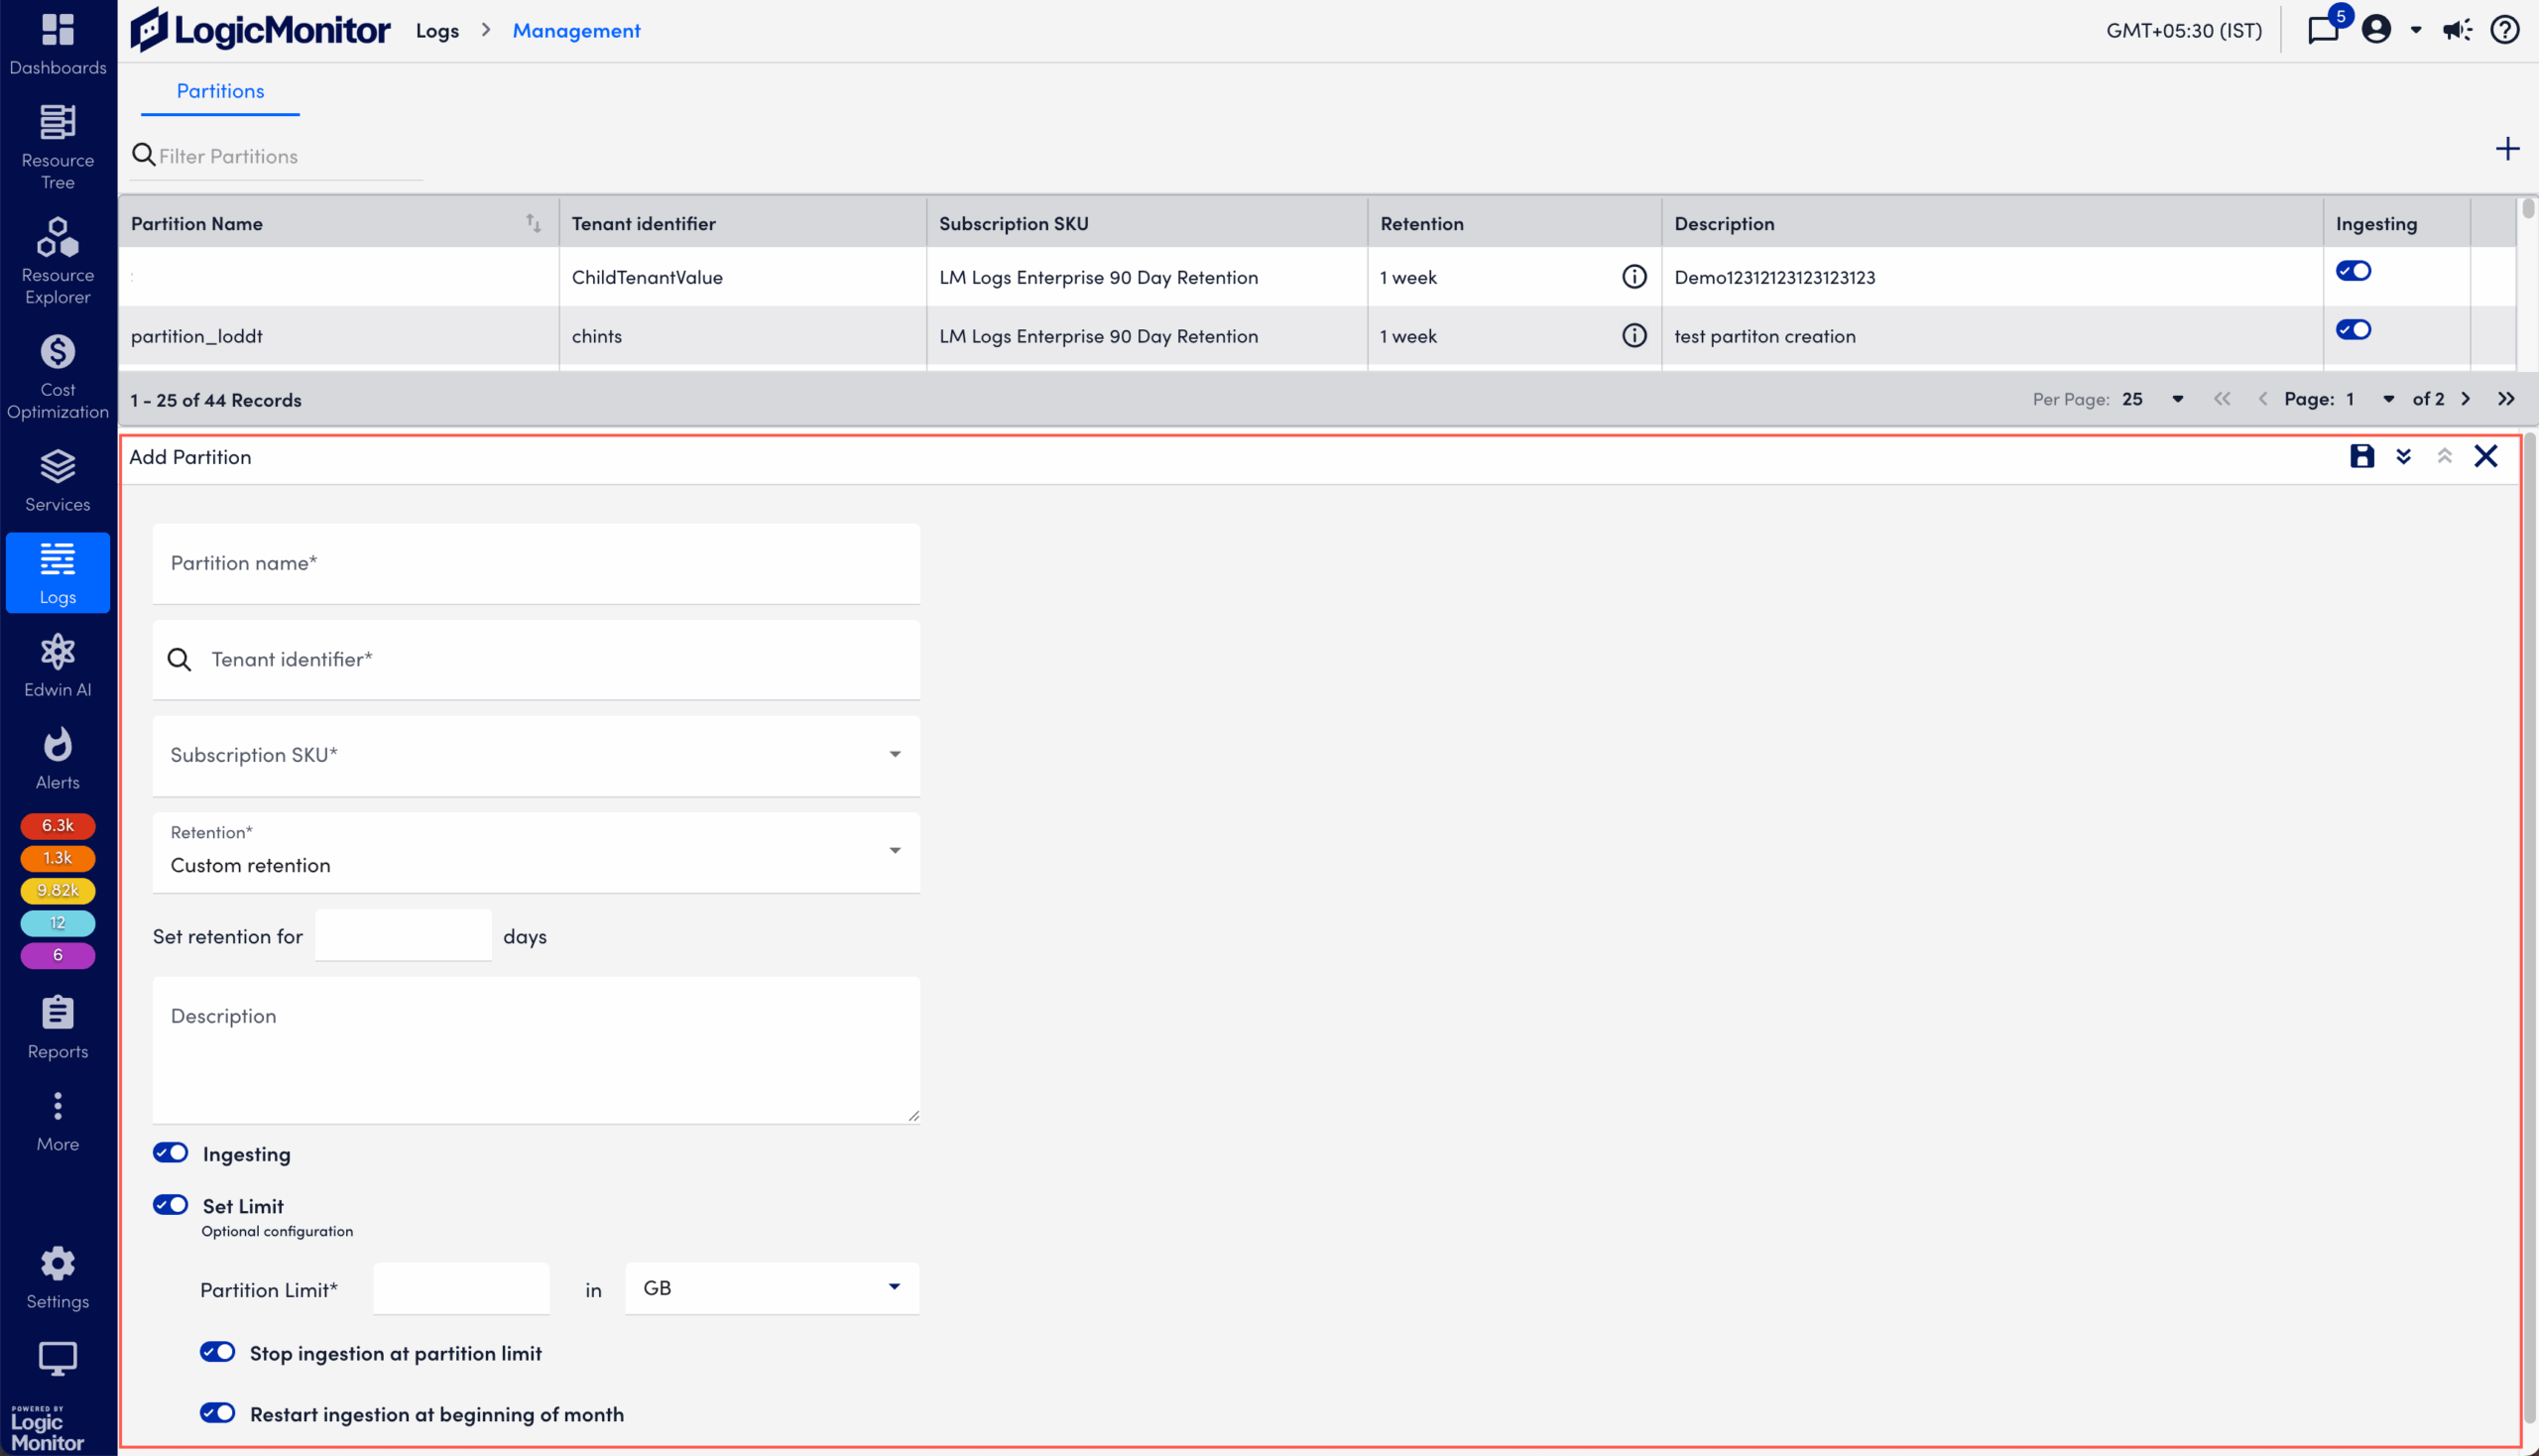Disable the Ingesting toggle in Add Partition
2539x1456 pixels.
pyautogui.click(x=170, y=1152)
